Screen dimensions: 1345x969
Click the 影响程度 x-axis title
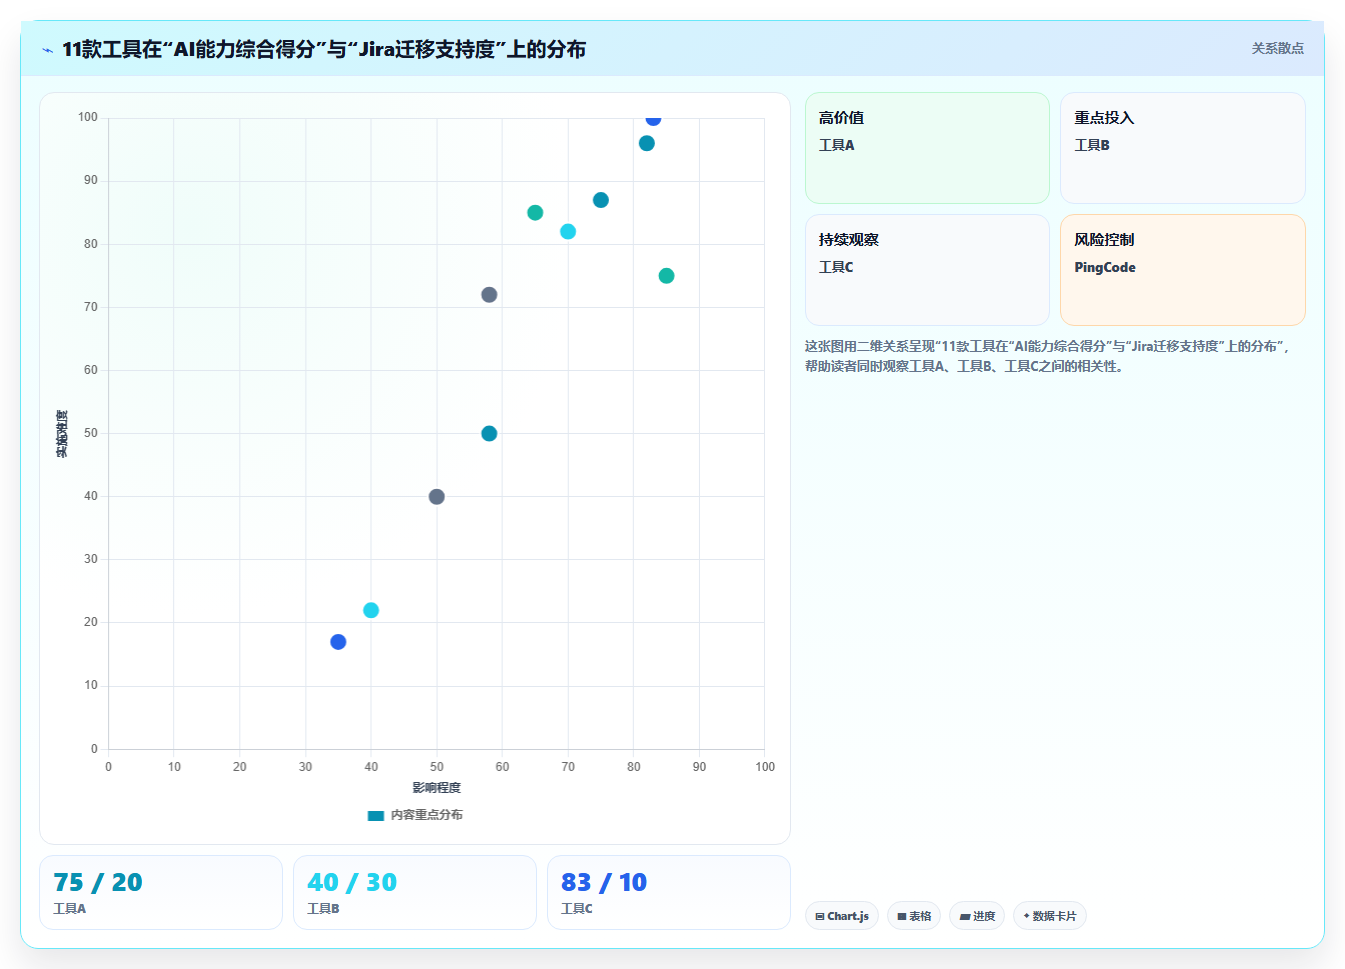[436, 788]
